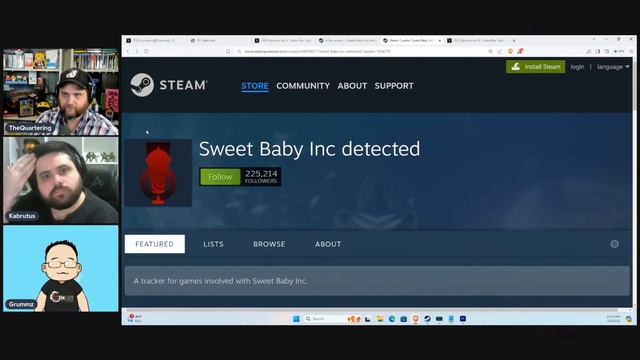Switch to the fourth browser tab with Steam icon

[x=347, y=40]
